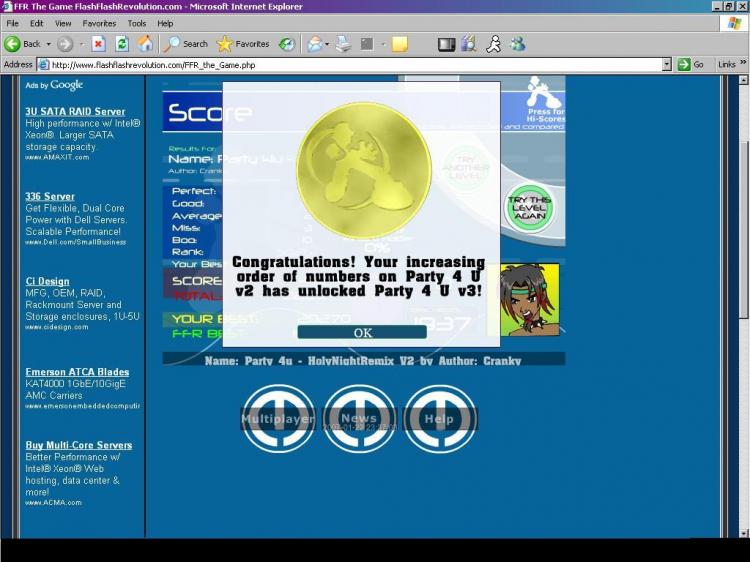Open the Ci Design ad link
Screen dimensions: 750x562
pyautogui.click(x=47, y=282)
